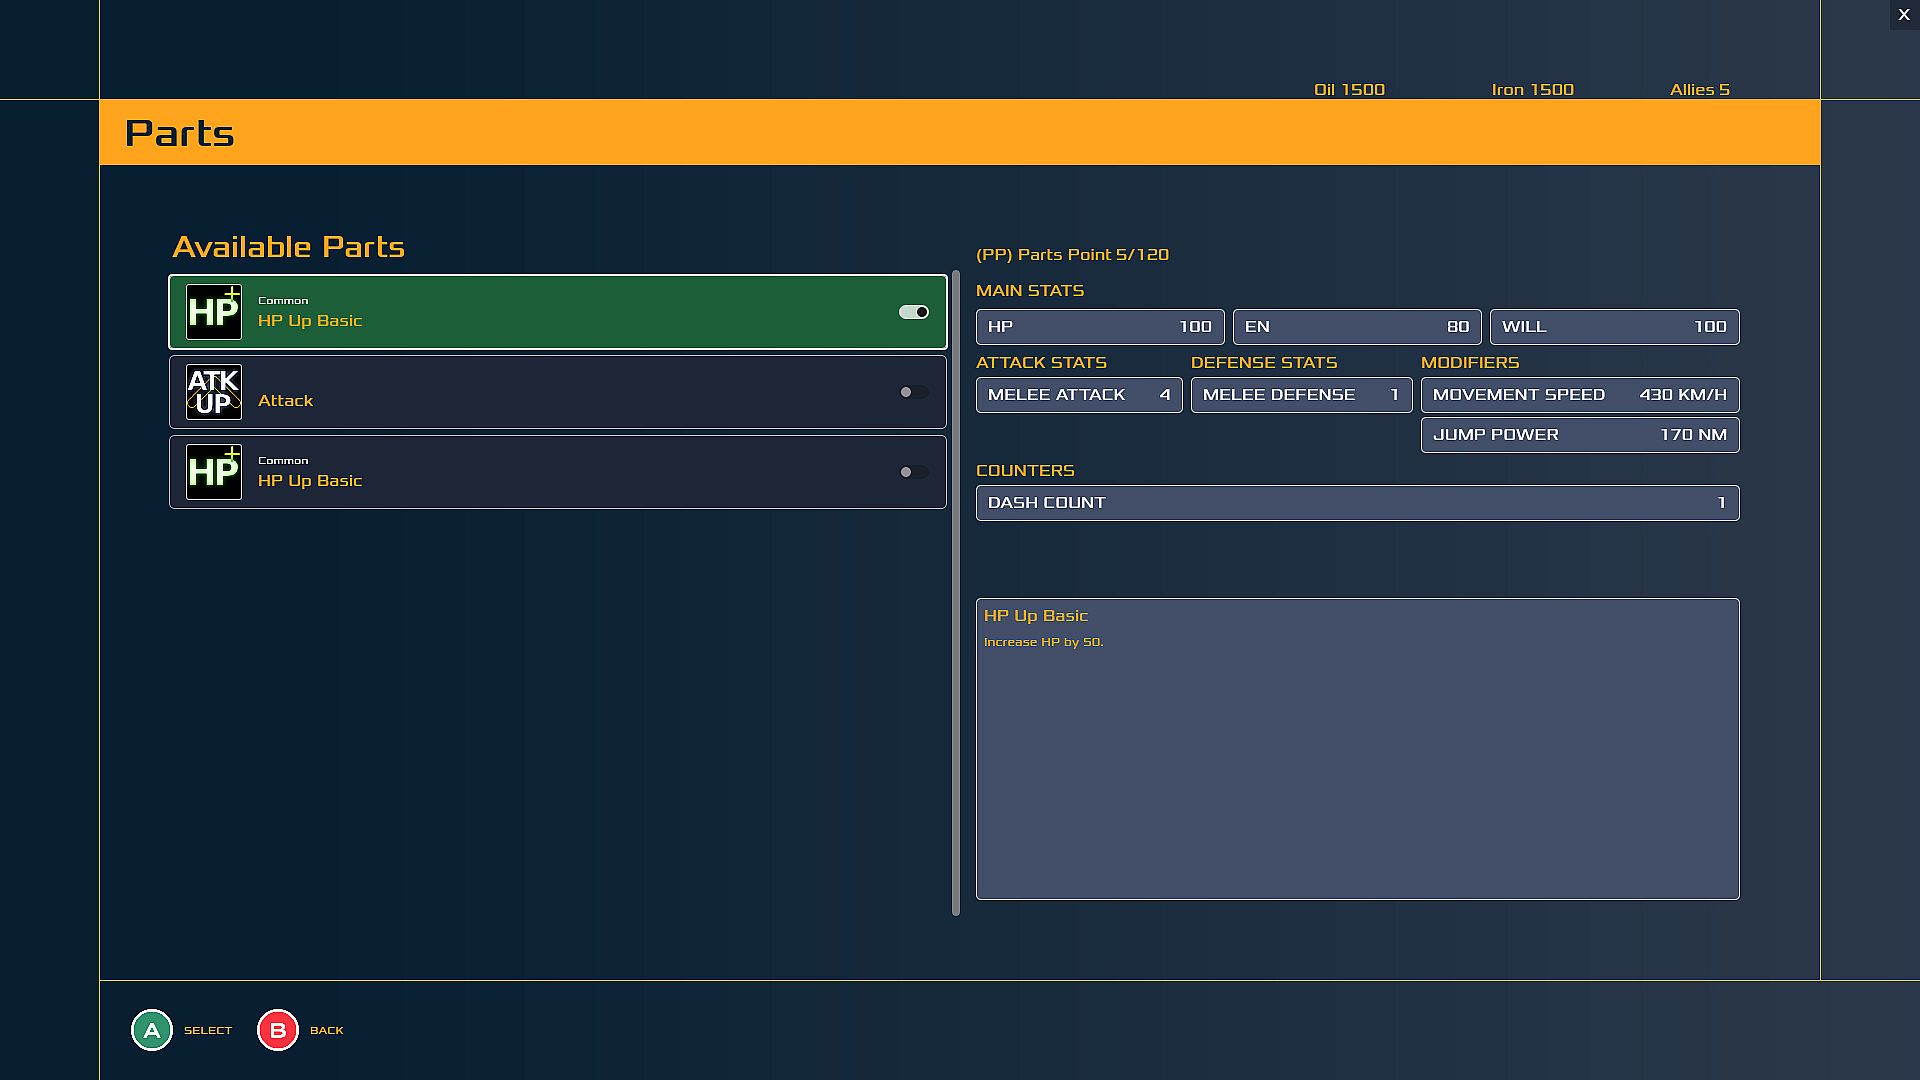
Task: Select the bottom HP Up Basic row
Action: [558, 472]
